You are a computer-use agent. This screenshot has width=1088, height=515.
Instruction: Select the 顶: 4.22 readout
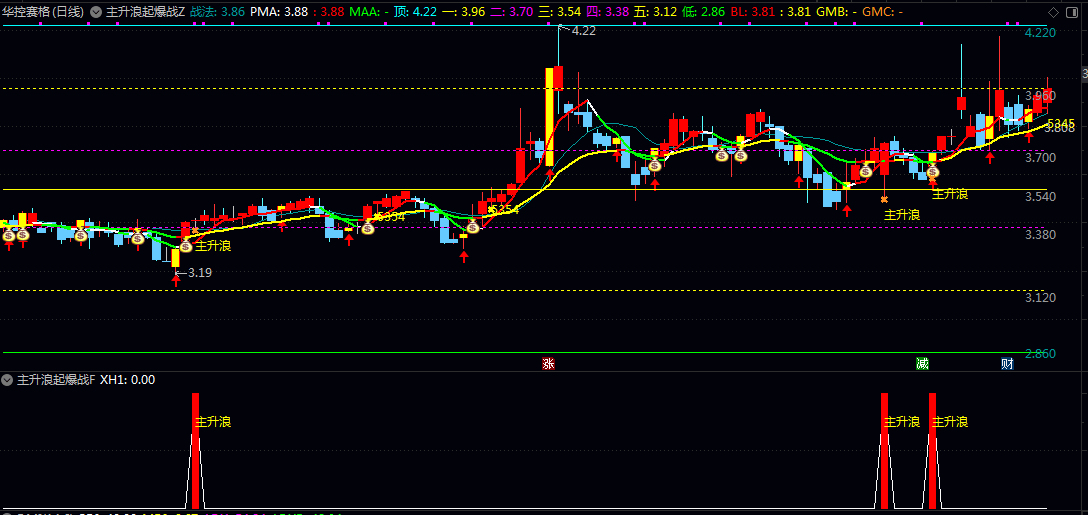[x=415, y=12]
